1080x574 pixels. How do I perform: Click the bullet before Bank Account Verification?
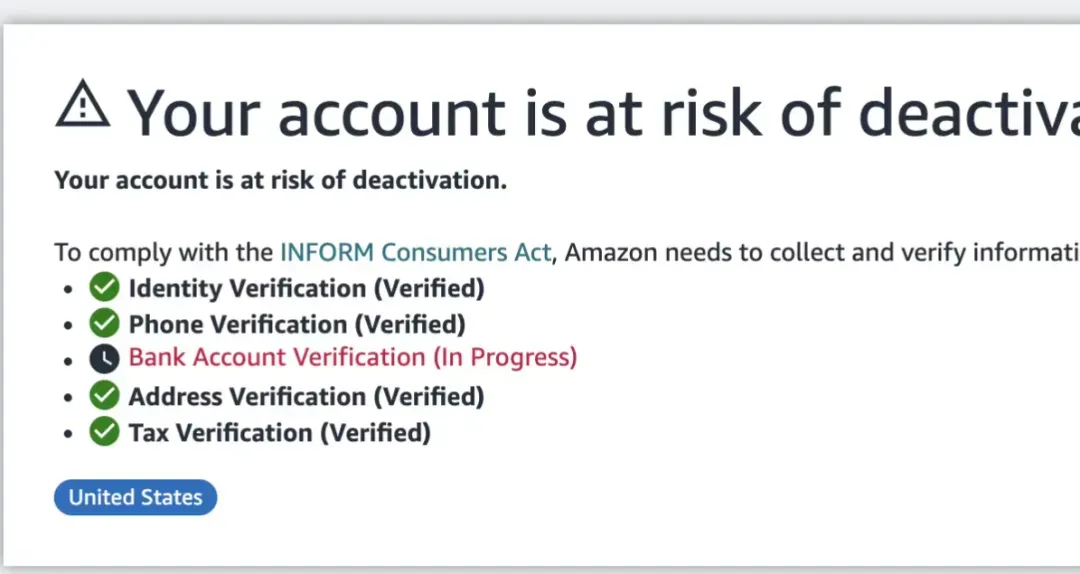68,361
